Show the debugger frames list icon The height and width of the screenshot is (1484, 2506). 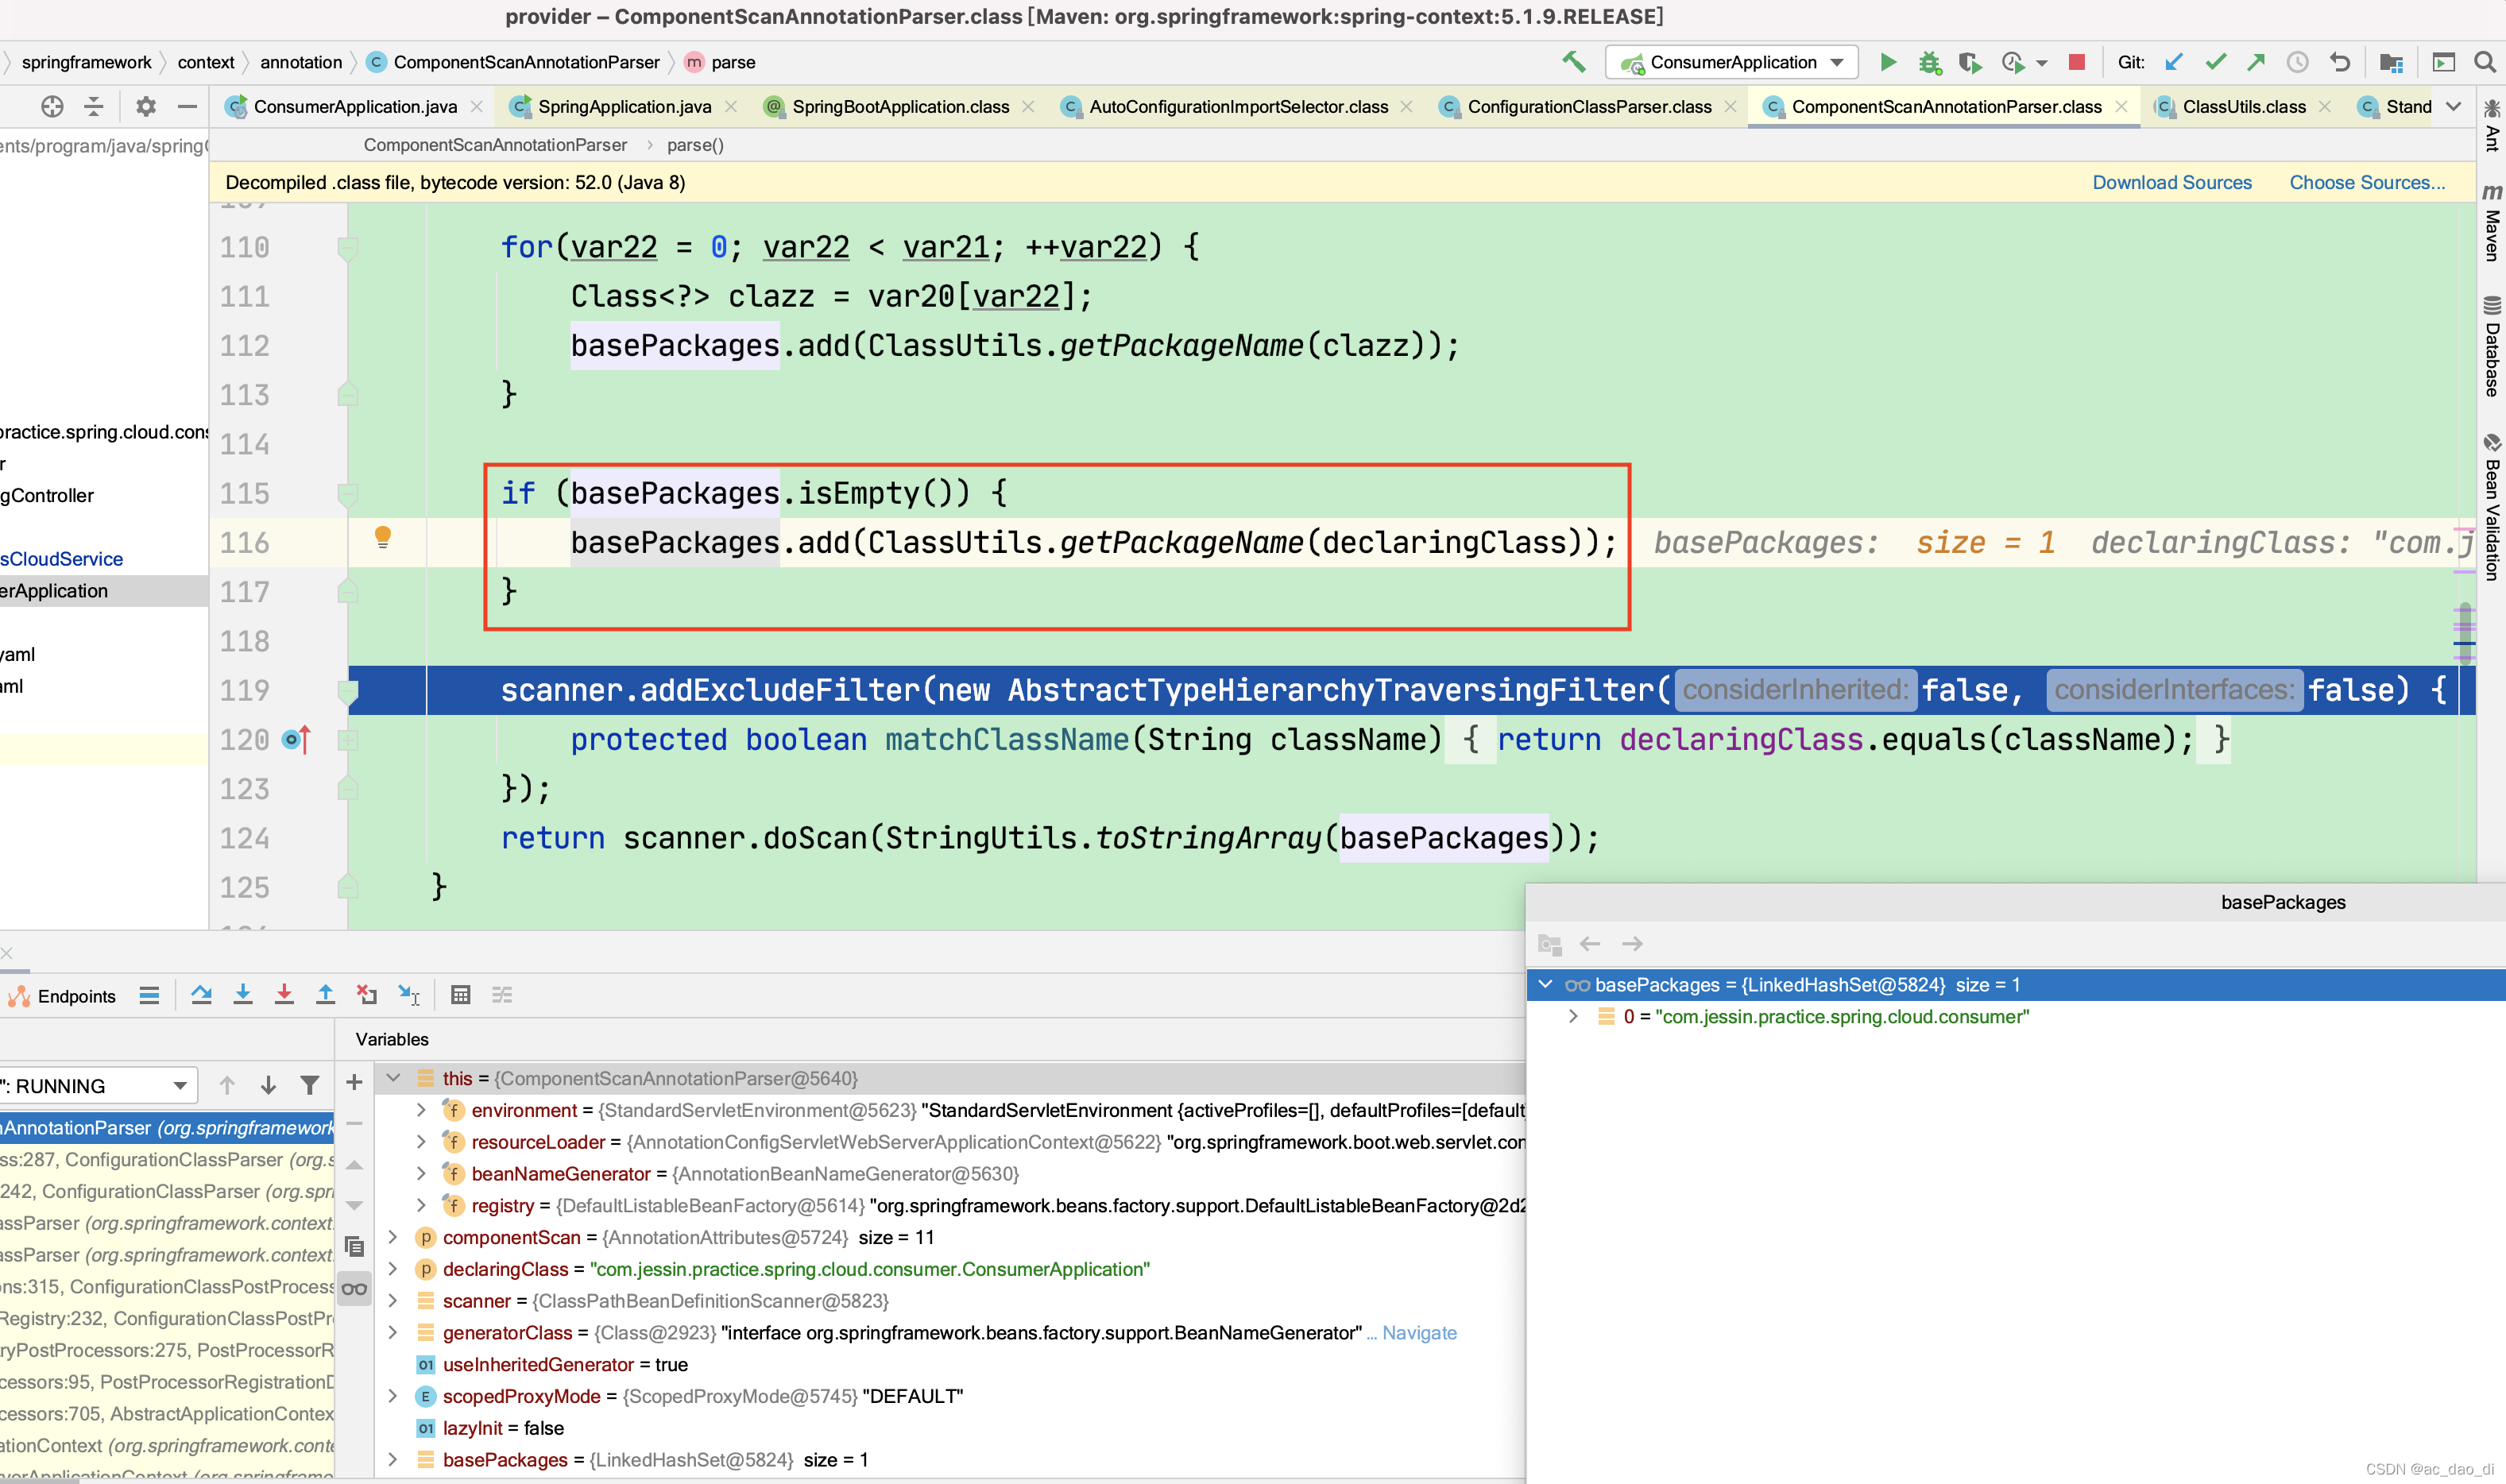pyautogui.click(x=149, y=995)
